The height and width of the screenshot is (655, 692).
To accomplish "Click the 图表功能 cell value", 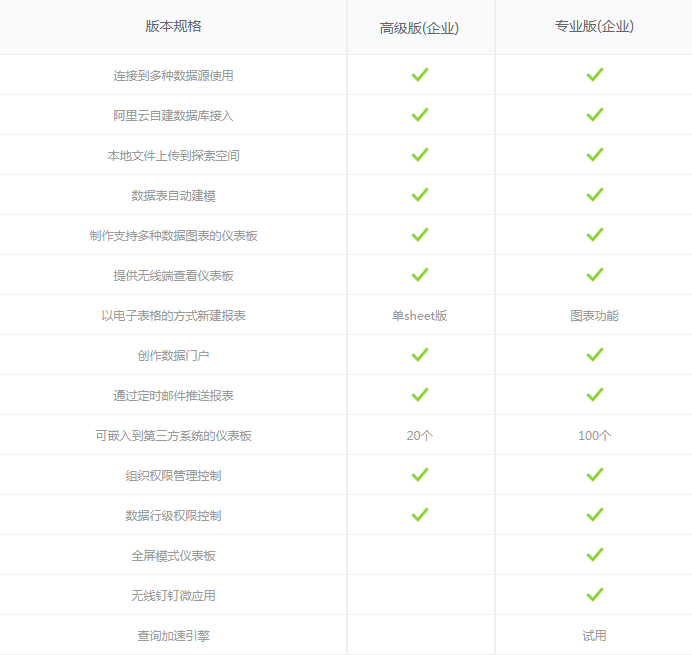I will [594, 316].
